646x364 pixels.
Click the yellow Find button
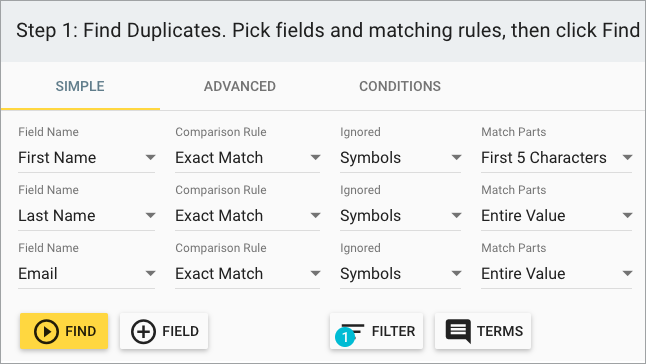(64, 331)
